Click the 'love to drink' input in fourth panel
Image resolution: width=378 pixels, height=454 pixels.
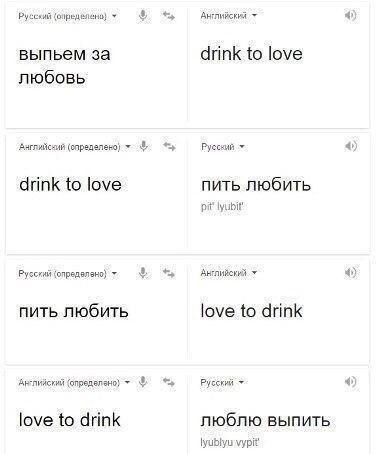pyautogui.click(x=70, y=419)
